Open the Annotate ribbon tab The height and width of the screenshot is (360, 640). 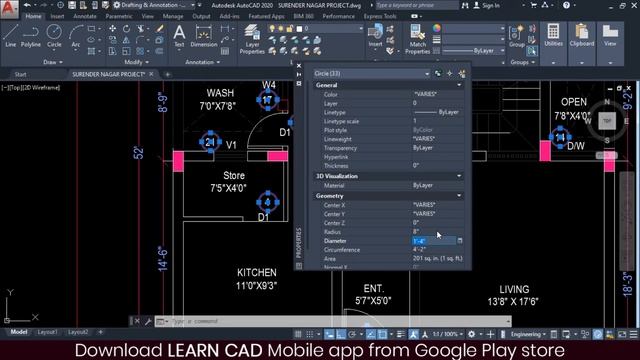(85, 16)
